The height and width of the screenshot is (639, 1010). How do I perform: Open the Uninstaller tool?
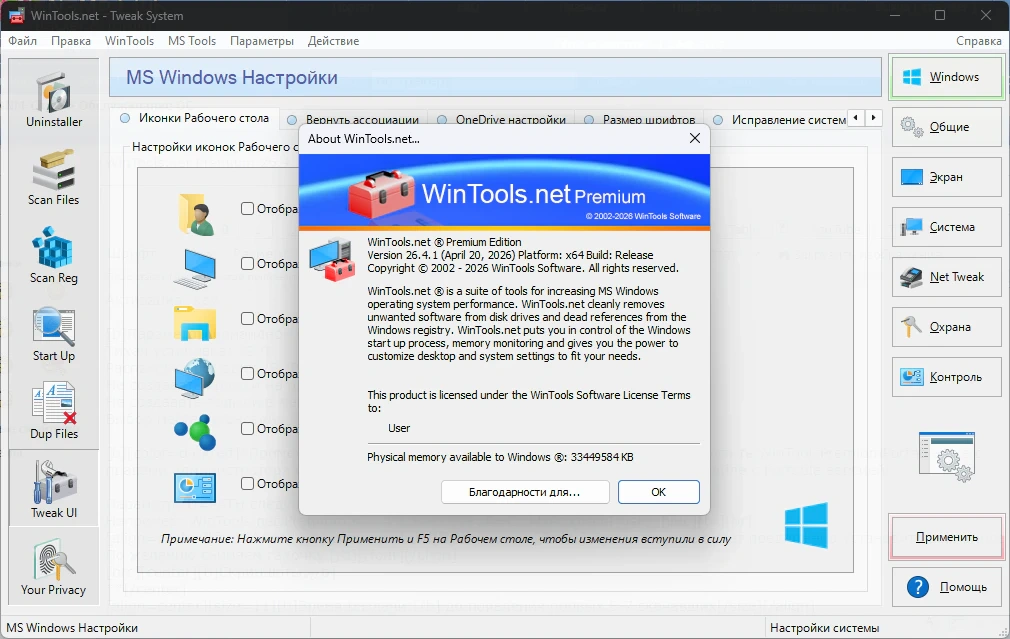pyautogui.click(x=54, y=100)
